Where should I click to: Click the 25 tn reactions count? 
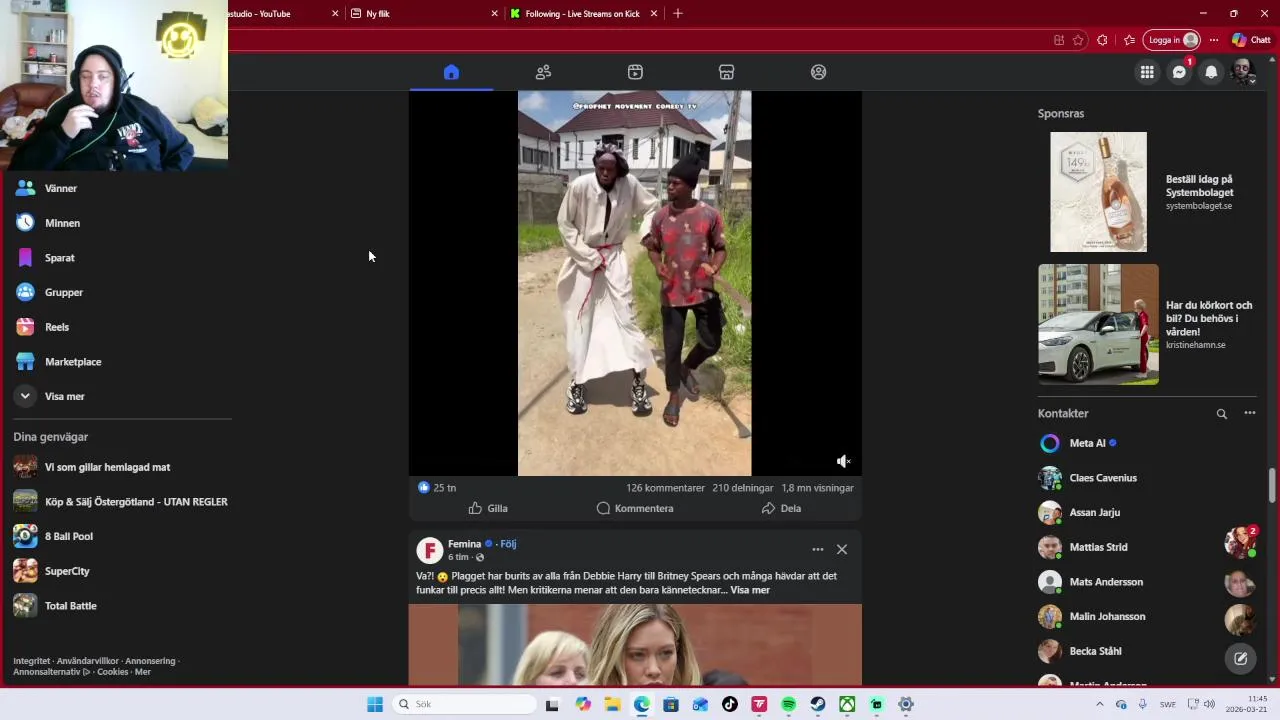coord(437,488)
